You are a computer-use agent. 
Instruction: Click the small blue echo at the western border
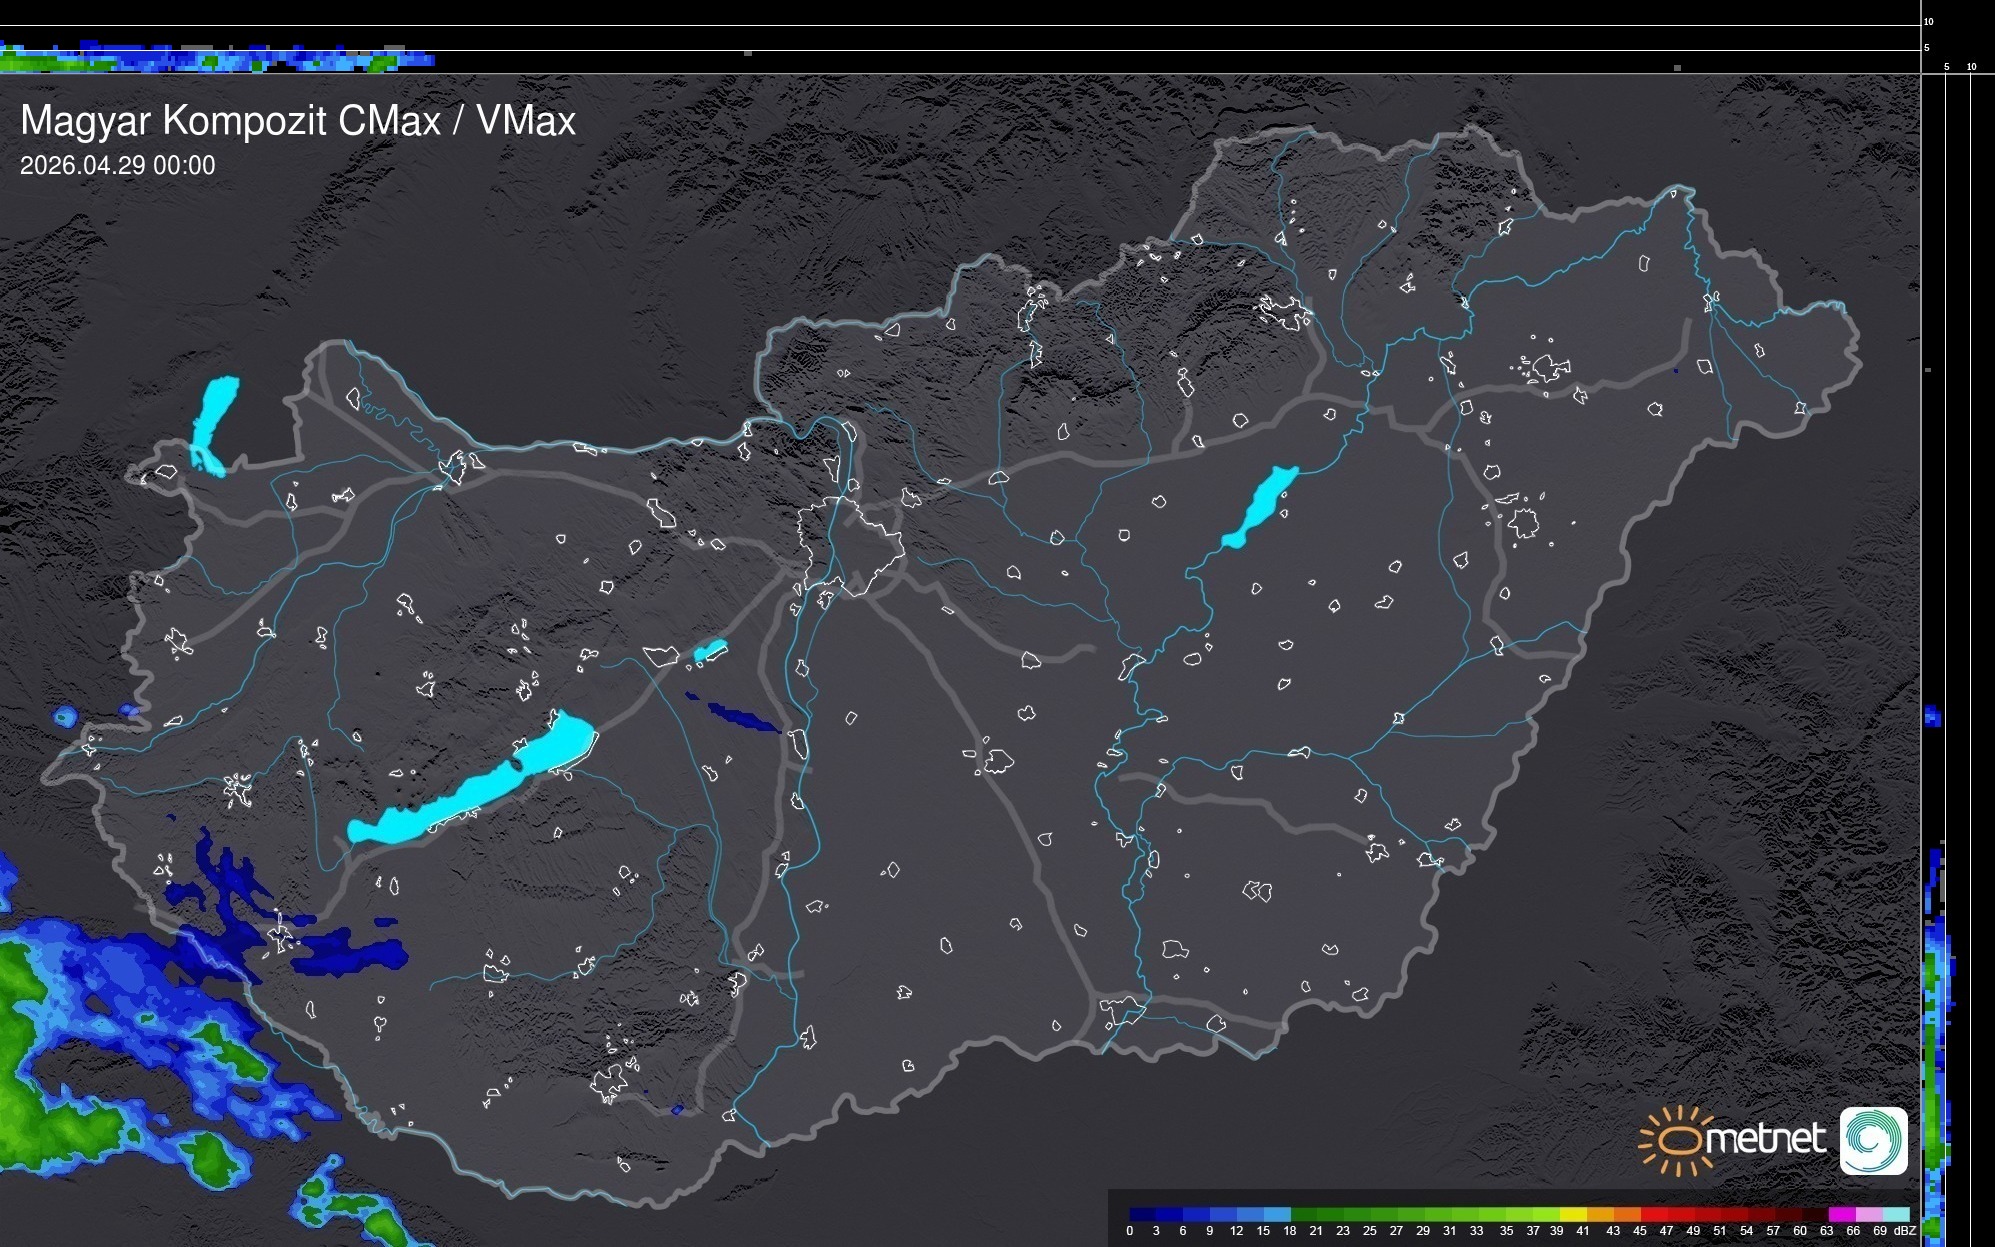pyautogui.click(x=66, y=716)
